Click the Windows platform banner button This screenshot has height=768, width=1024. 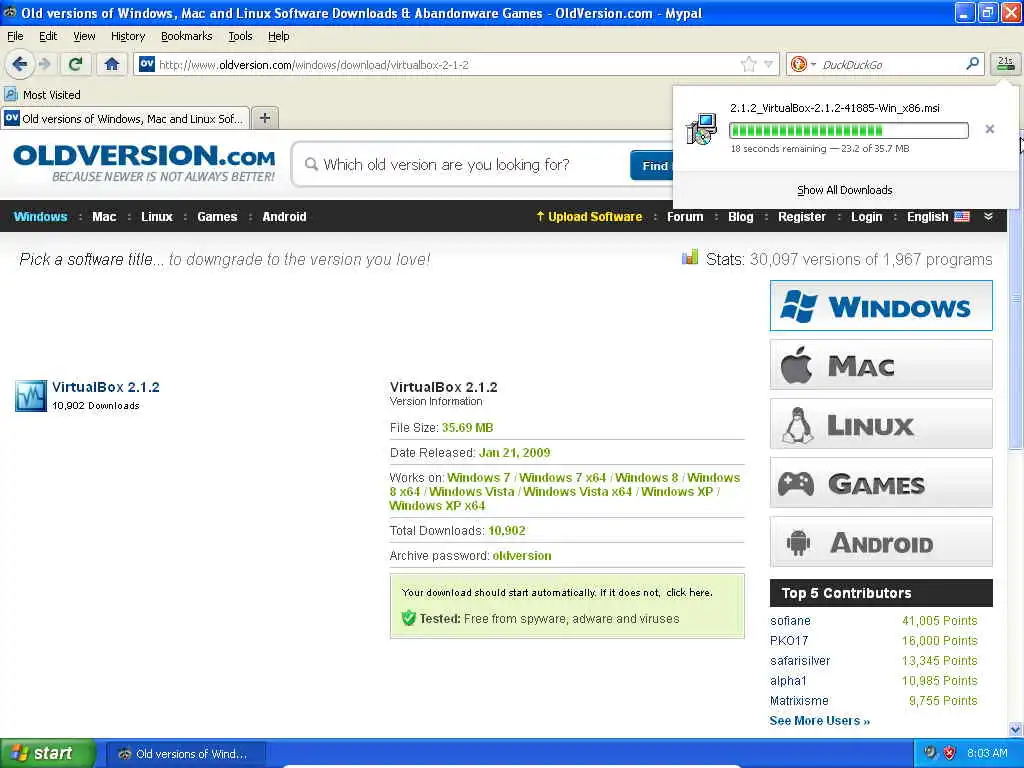pos(881,306)
